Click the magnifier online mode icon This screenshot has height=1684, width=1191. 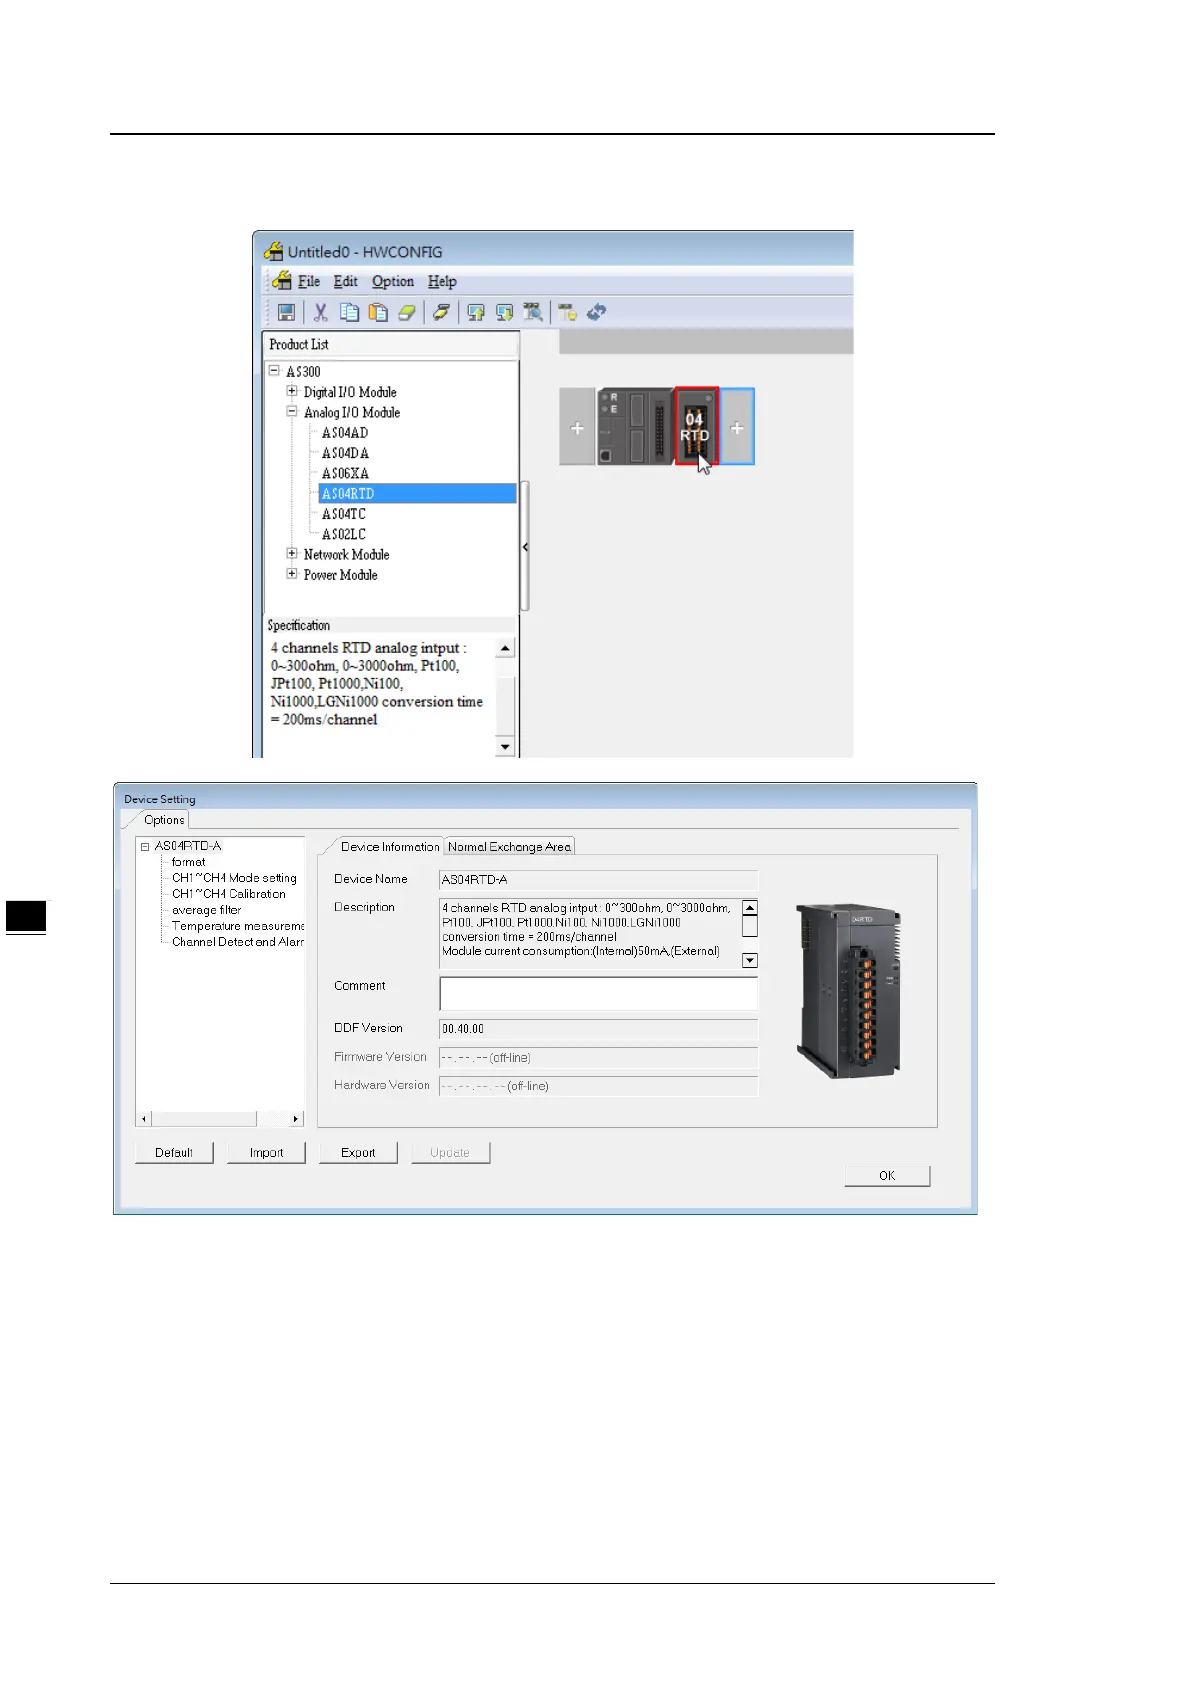[533, 312]
